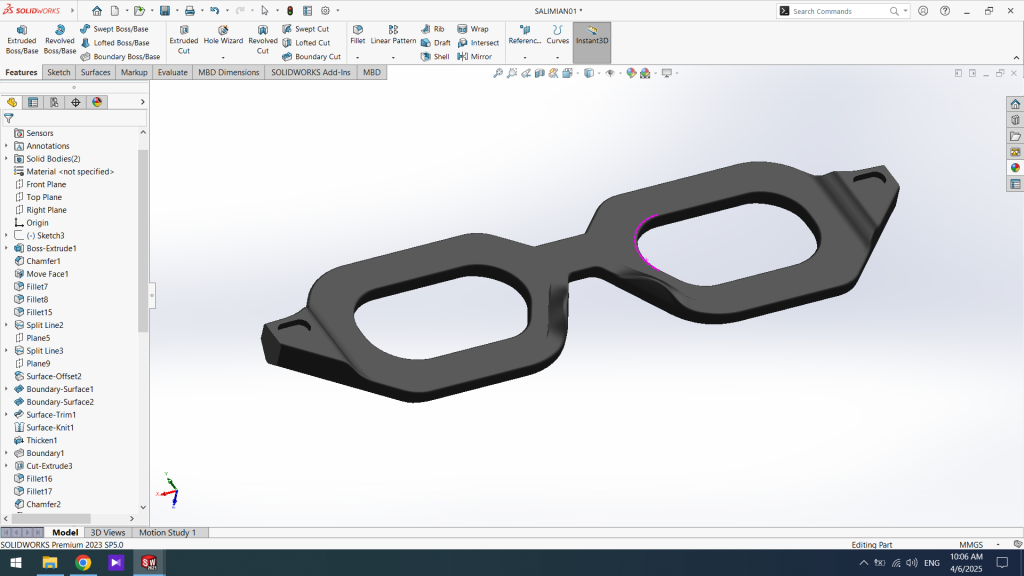1024x576 pixels.
Task: Open the Curves dropdown arrow
Action: (557, 57)
